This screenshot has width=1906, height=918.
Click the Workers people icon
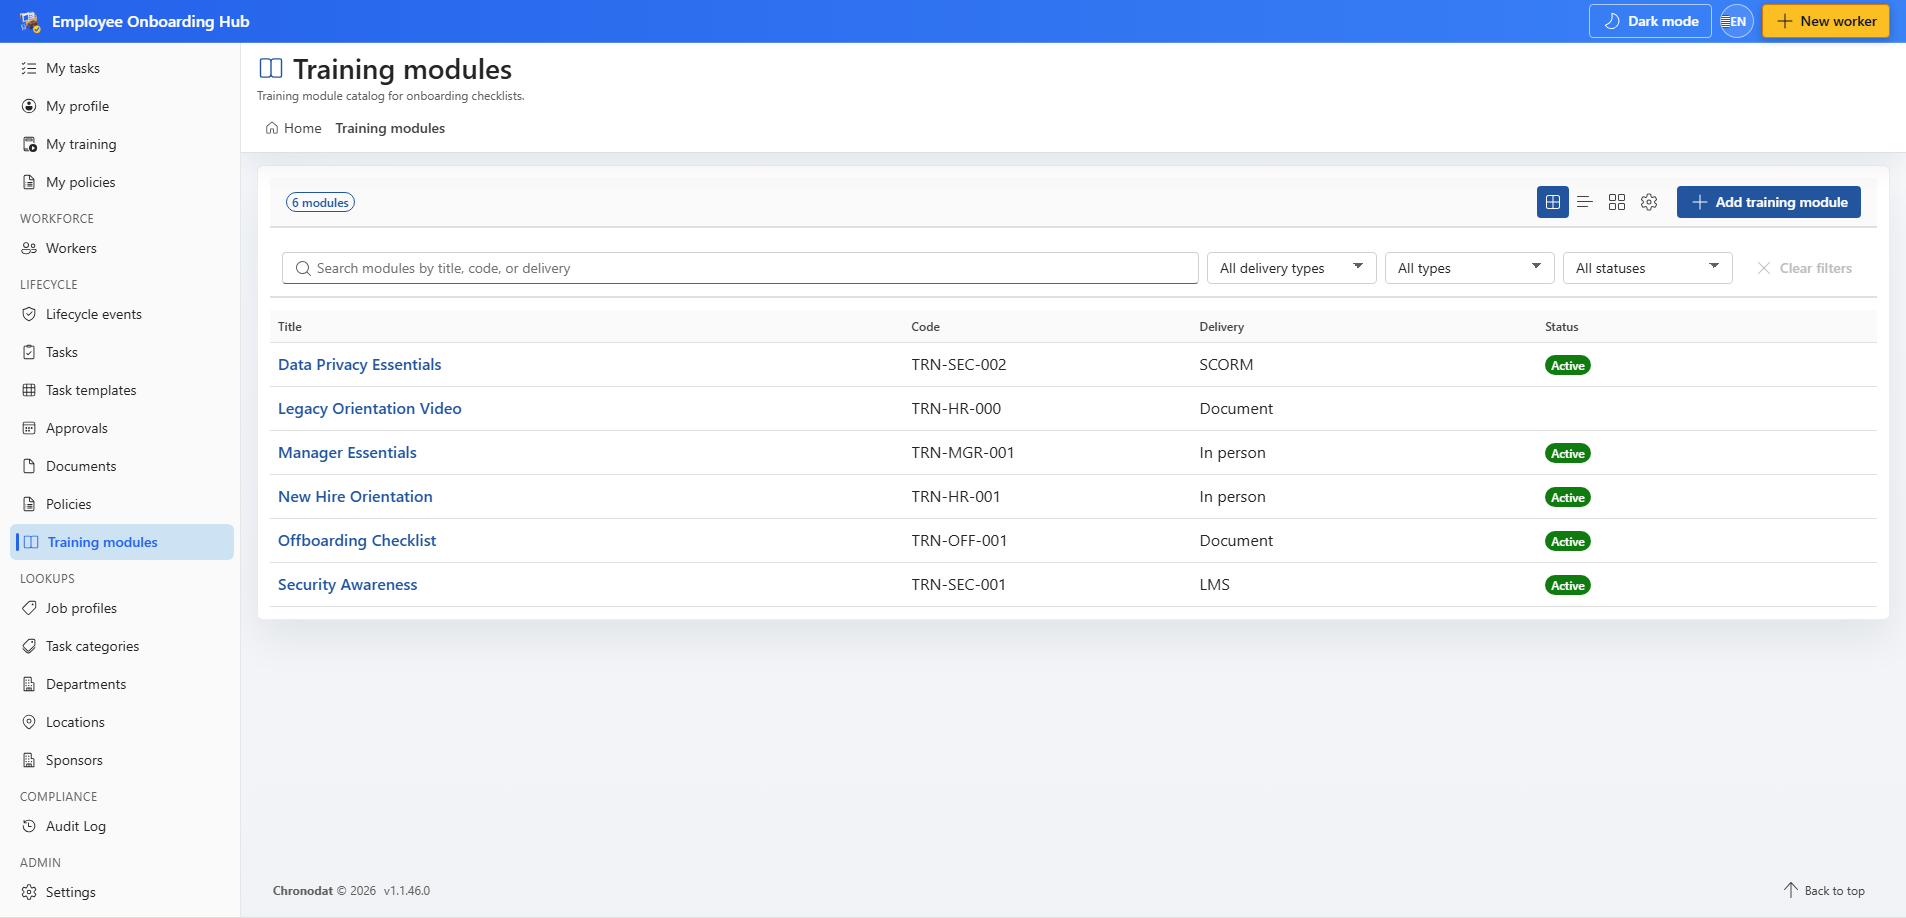tap(29, 248)
